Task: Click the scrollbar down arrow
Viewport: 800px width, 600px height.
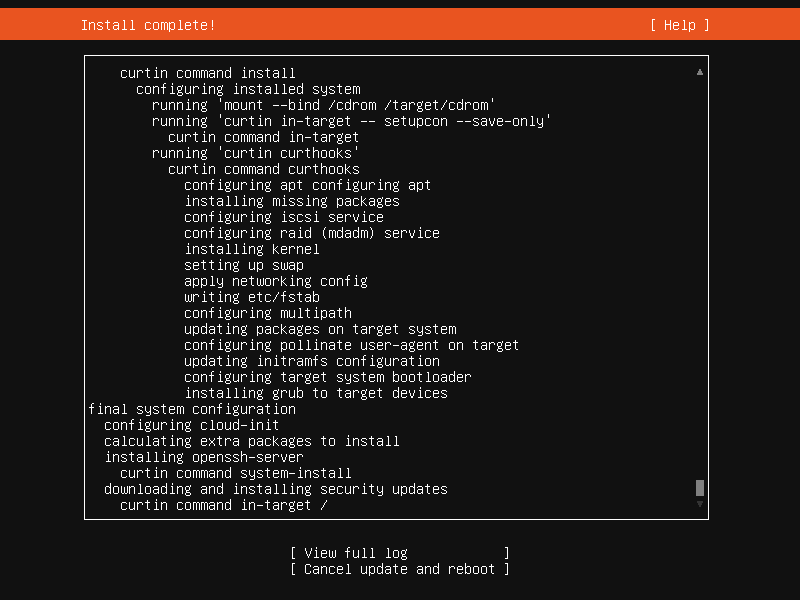Action: point(699,504)
